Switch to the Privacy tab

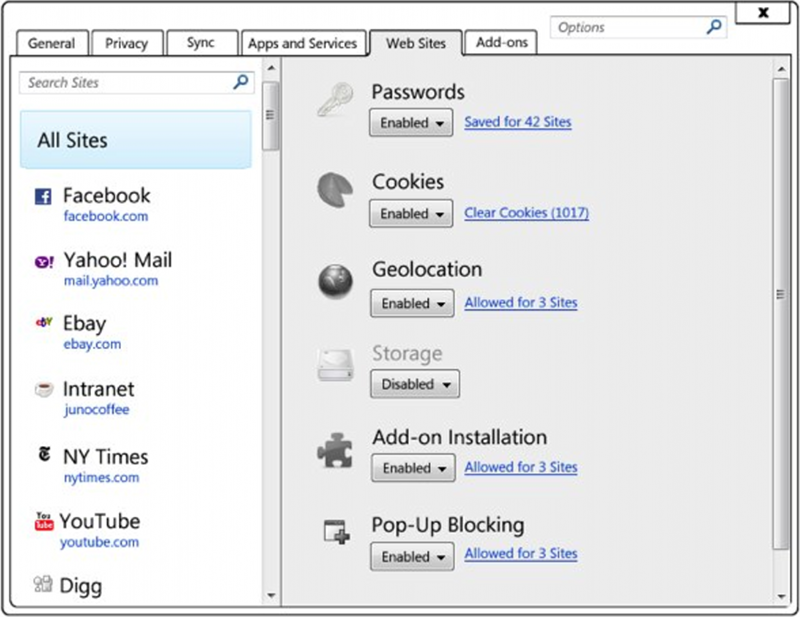tap(127, 43)
